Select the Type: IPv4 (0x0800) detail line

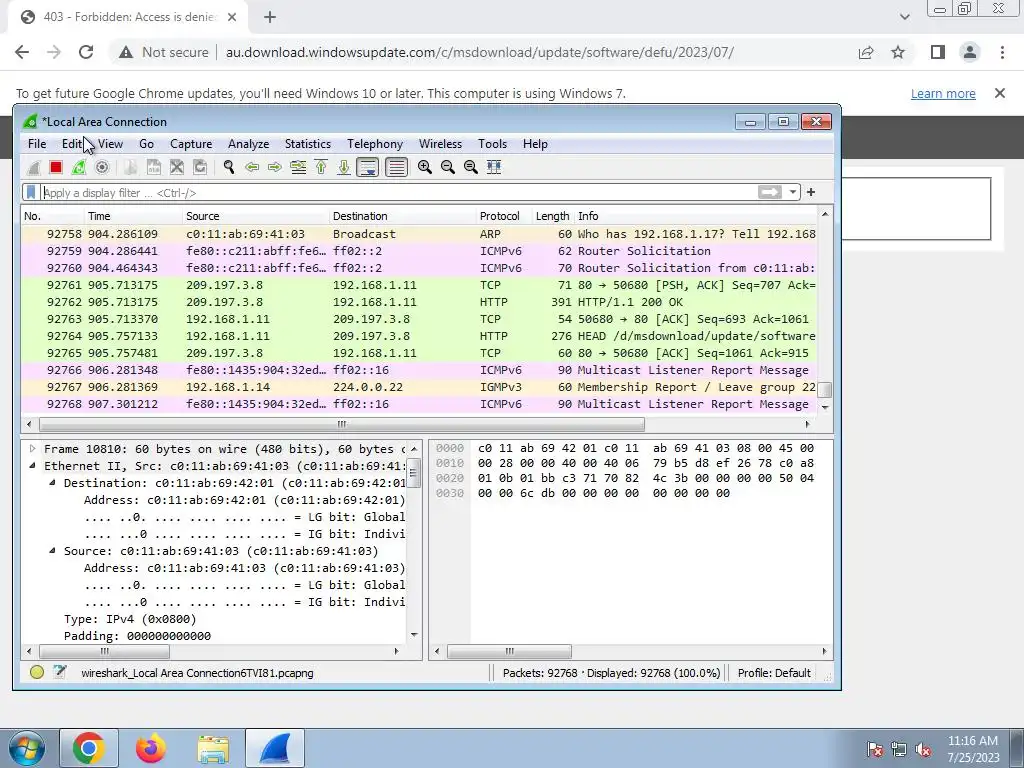pos(130,618)
